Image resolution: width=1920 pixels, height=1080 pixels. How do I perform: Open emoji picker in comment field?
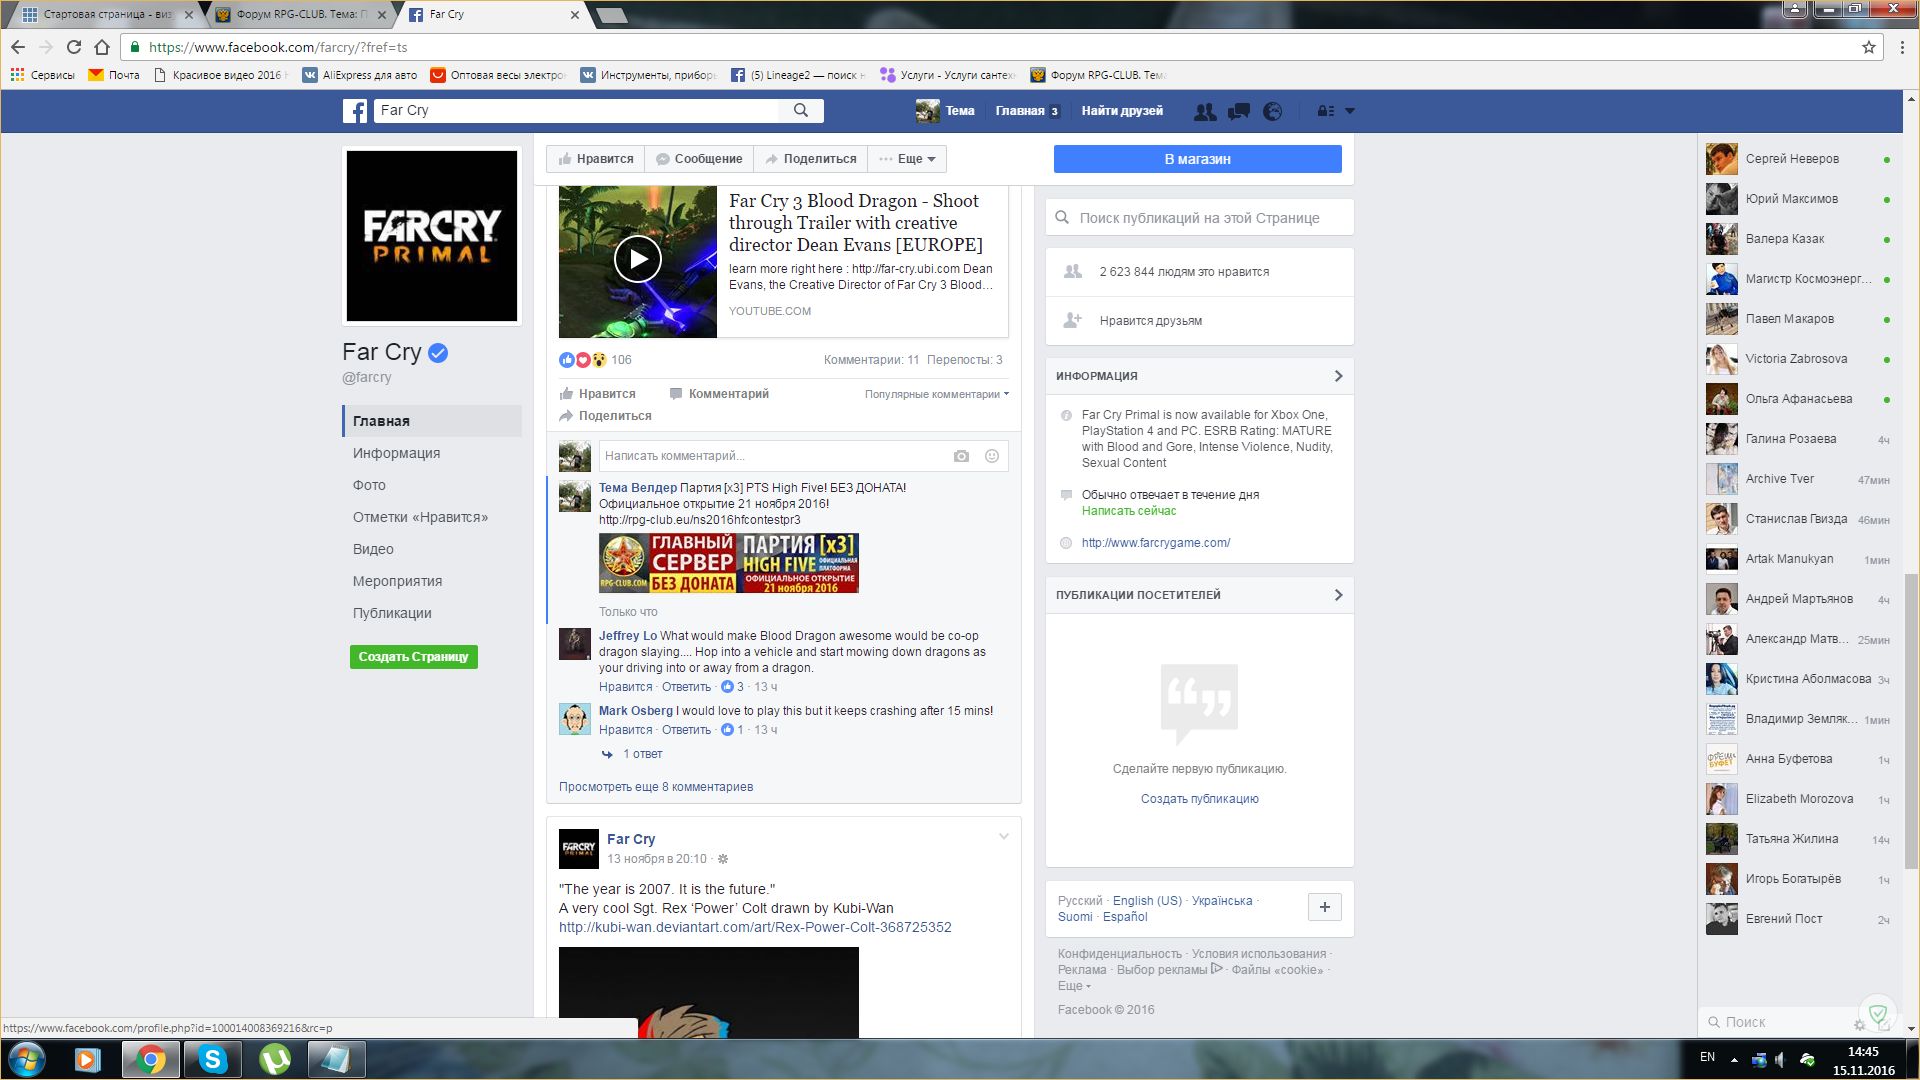(992, 456)
